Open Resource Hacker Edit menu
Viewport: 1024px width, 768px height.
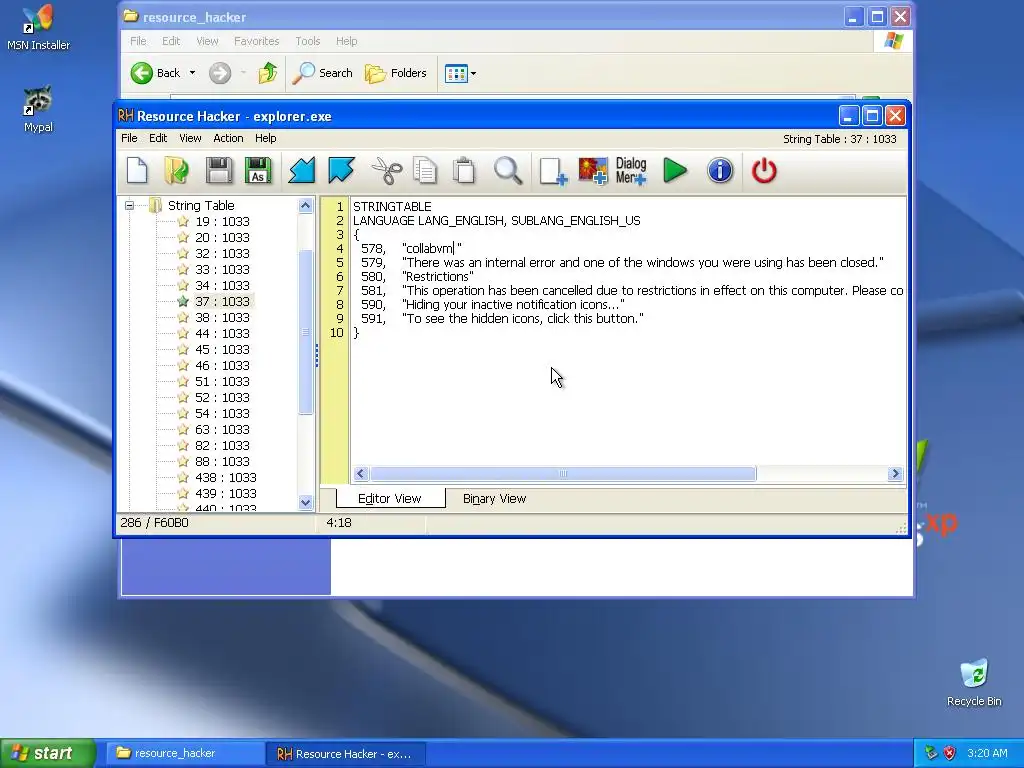coord(158,138)
